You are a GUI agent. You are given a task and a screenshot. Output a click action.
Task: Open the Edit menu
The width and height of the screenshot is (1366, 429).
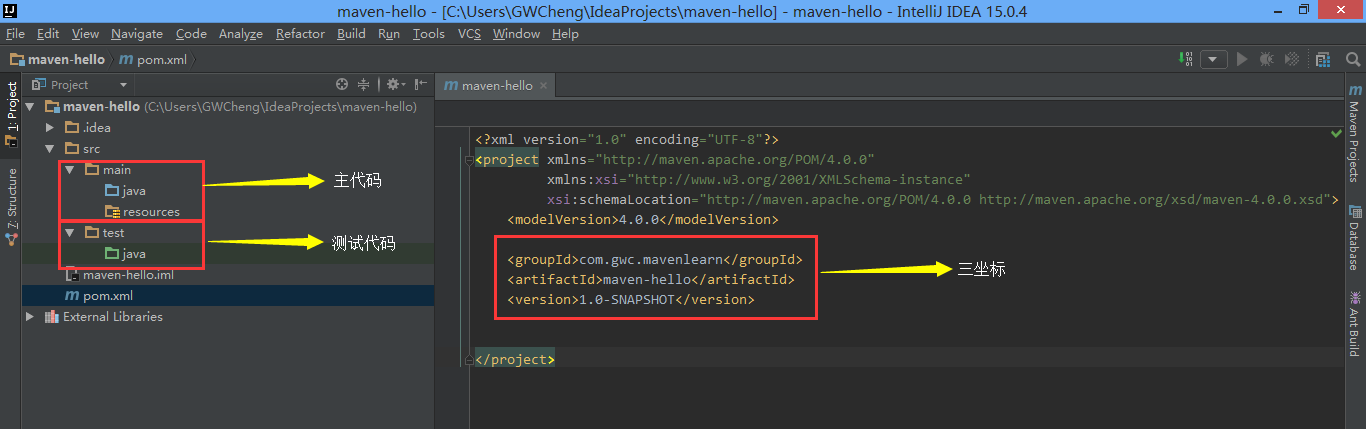click(48, 33)
